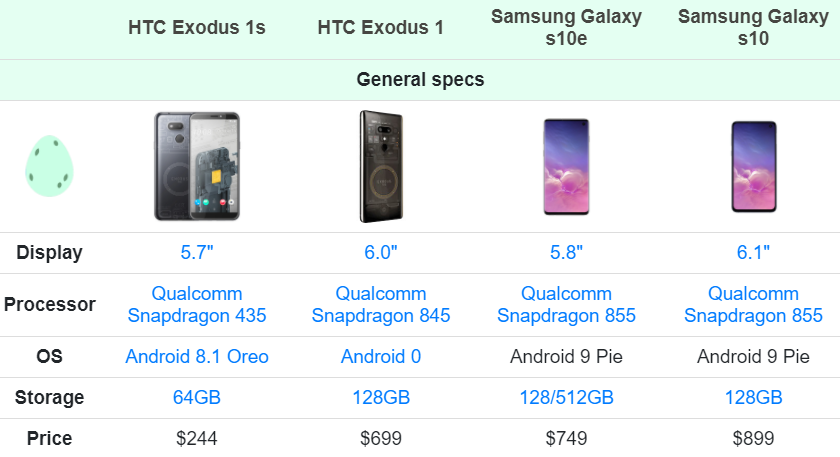Open the Android 8.1 Oreo link
Image resolution: width=840 pixels, height=457 pixels.
tap(197, 356)
